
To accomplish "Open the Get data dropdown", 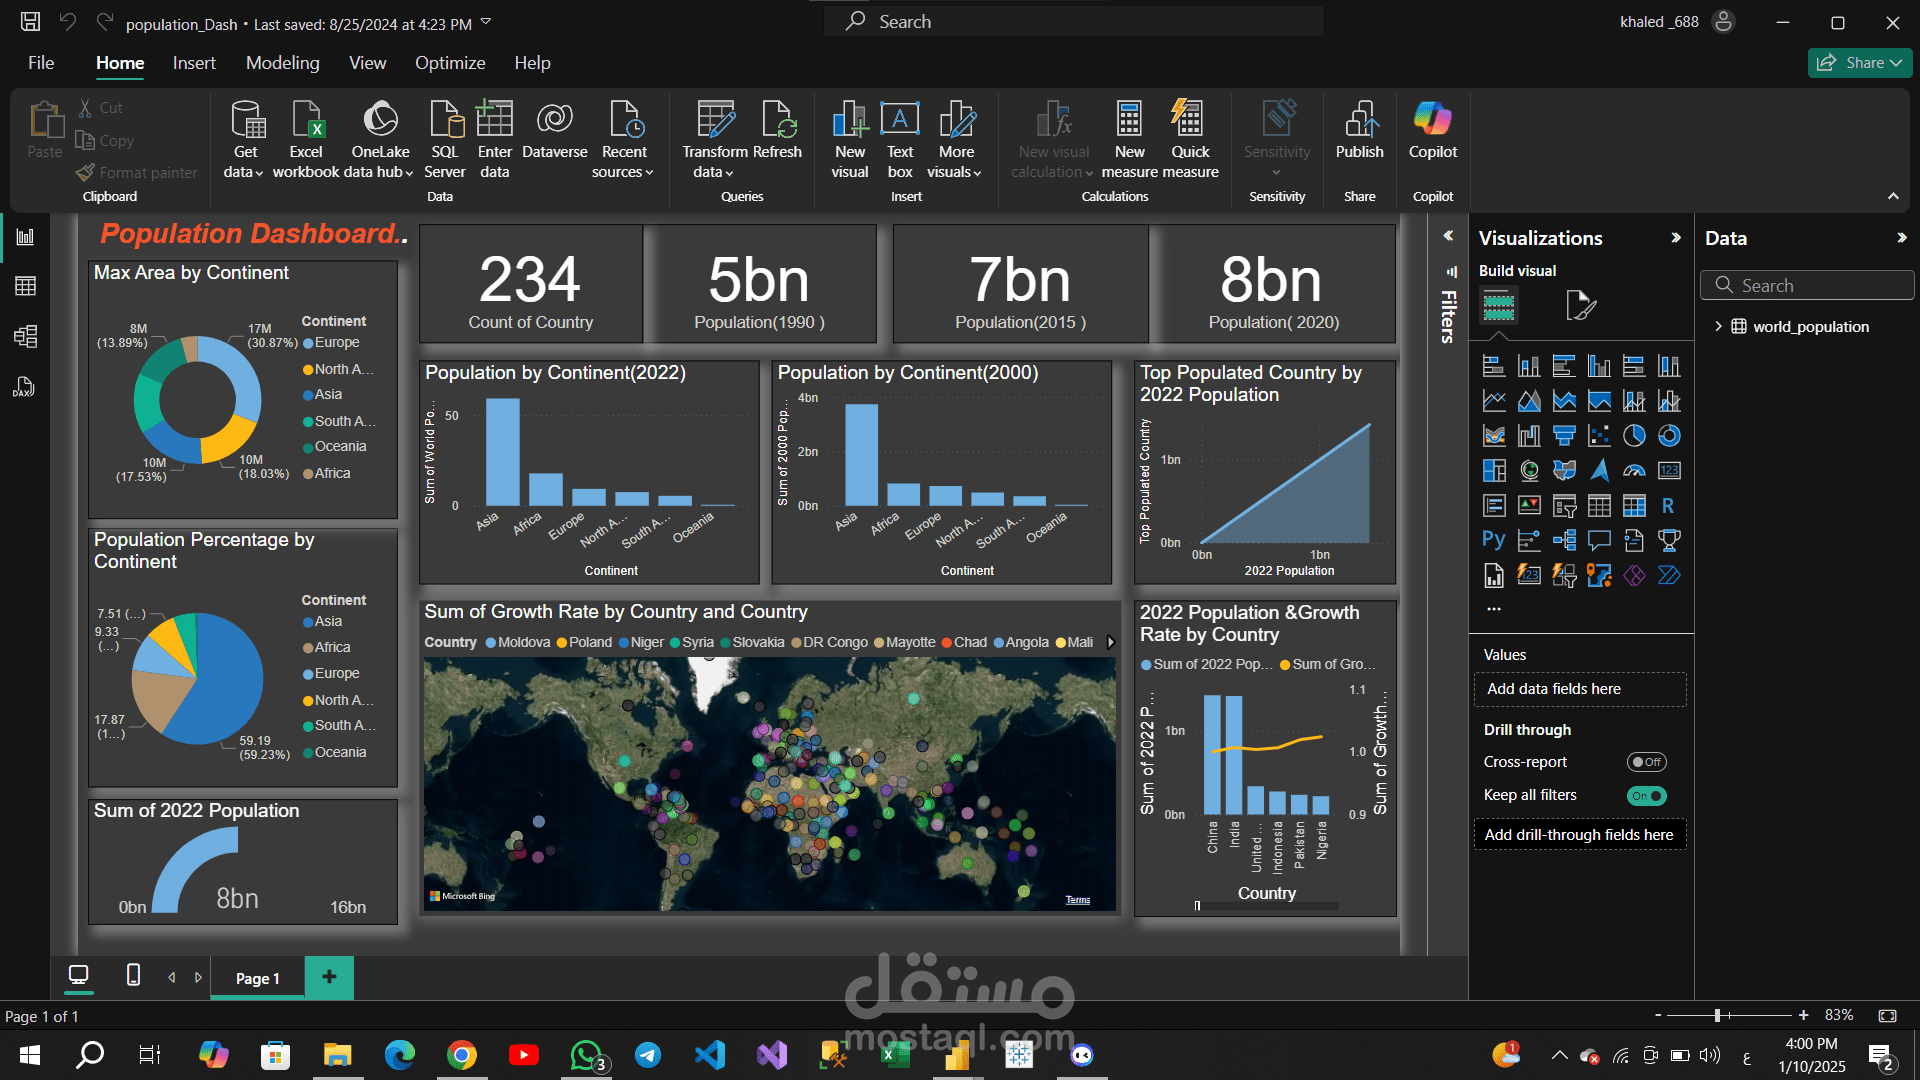I will coord(244,138).
